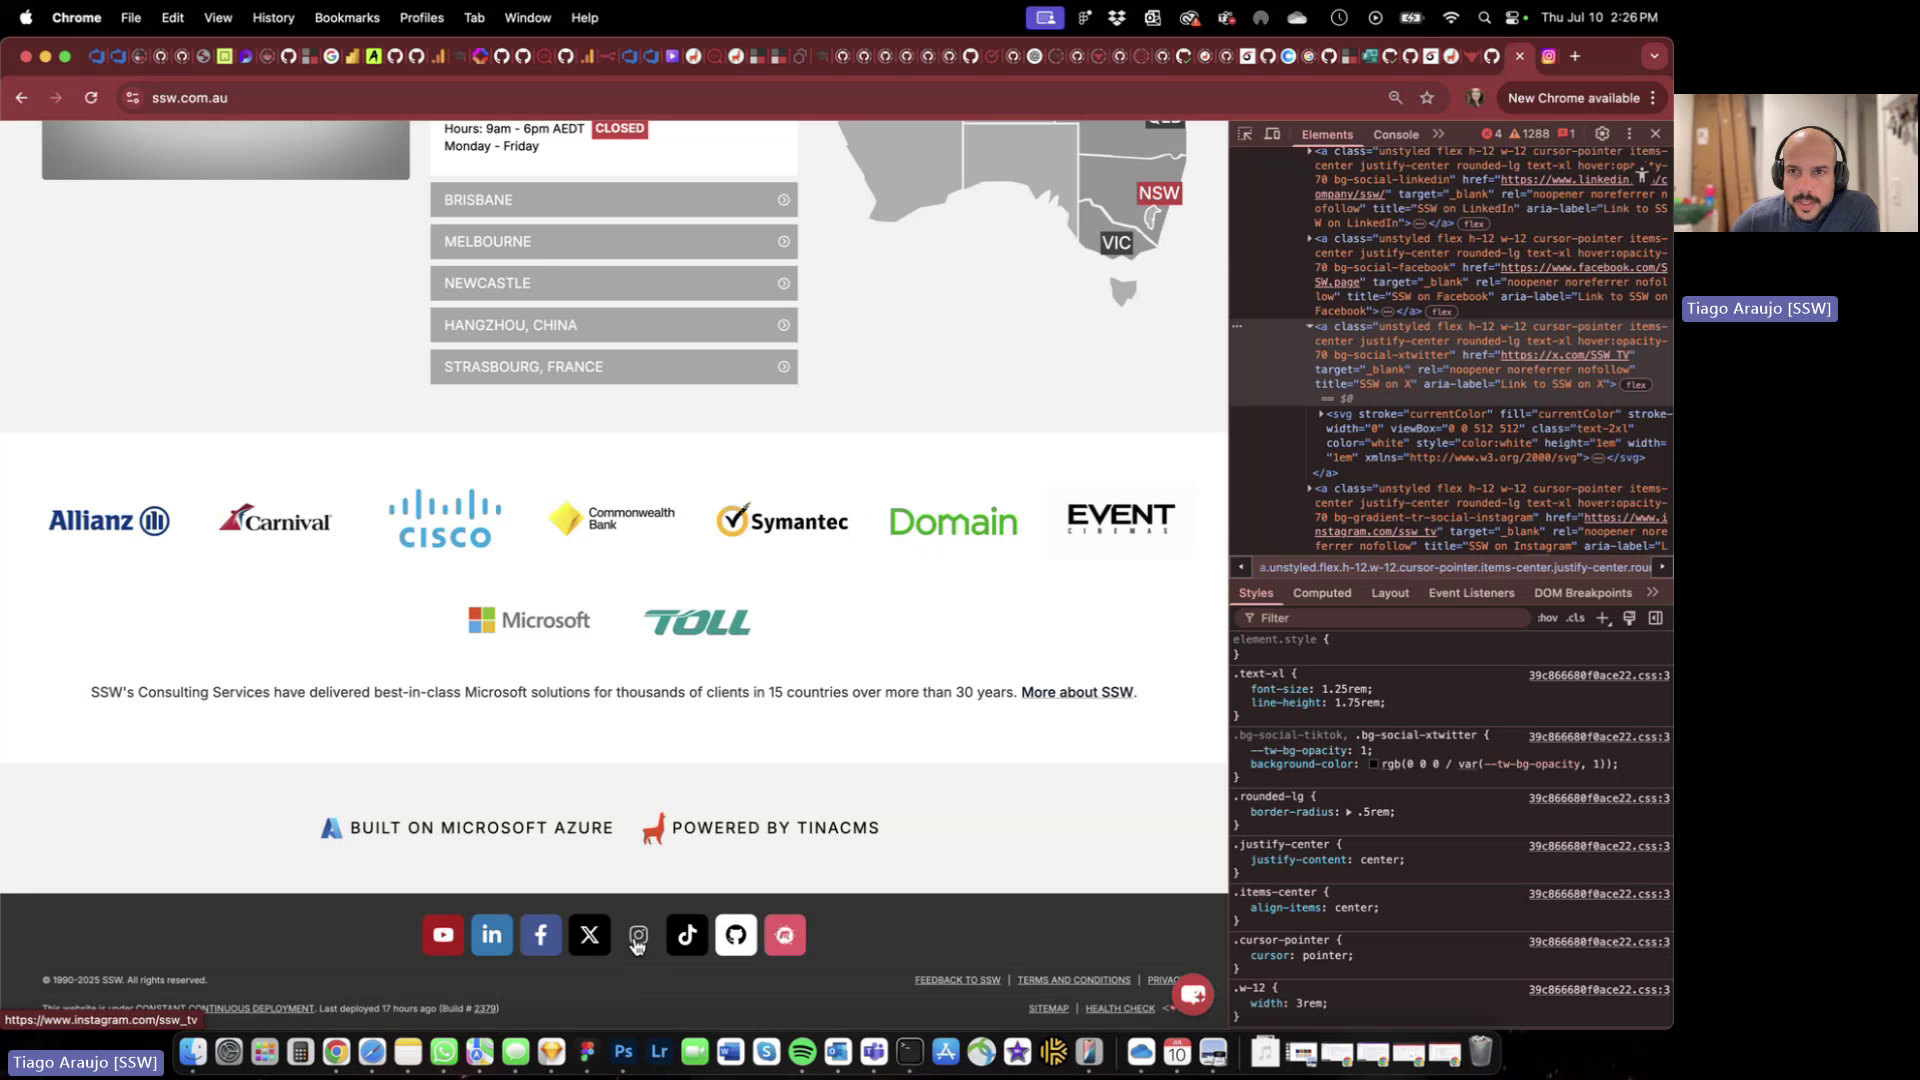Open SSW X (Twitter) icon in footer

[x=590, y=935]
